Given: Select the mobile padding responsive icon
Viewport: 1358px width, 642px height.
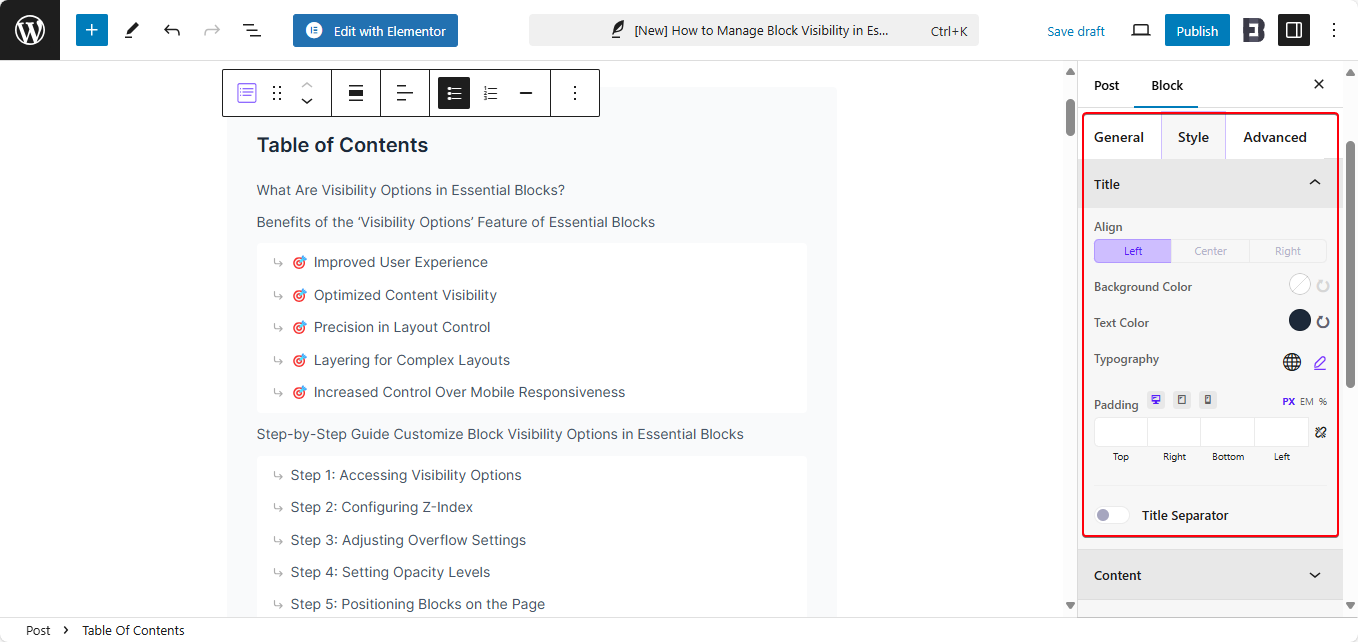Looking at the screenshot, I should [1207, 399].
